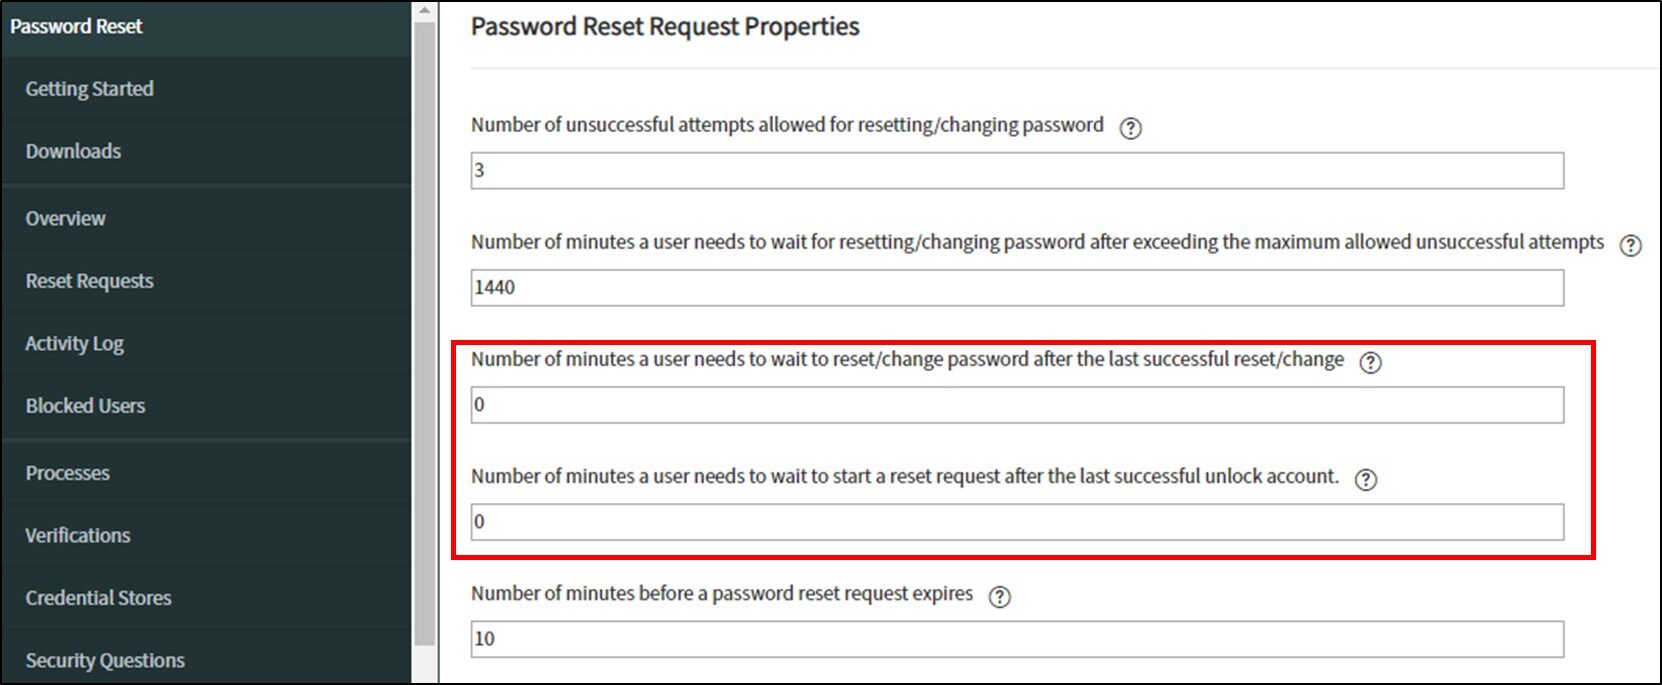Click the navigator scrollbar up arrow

click(x=424, y=11)
